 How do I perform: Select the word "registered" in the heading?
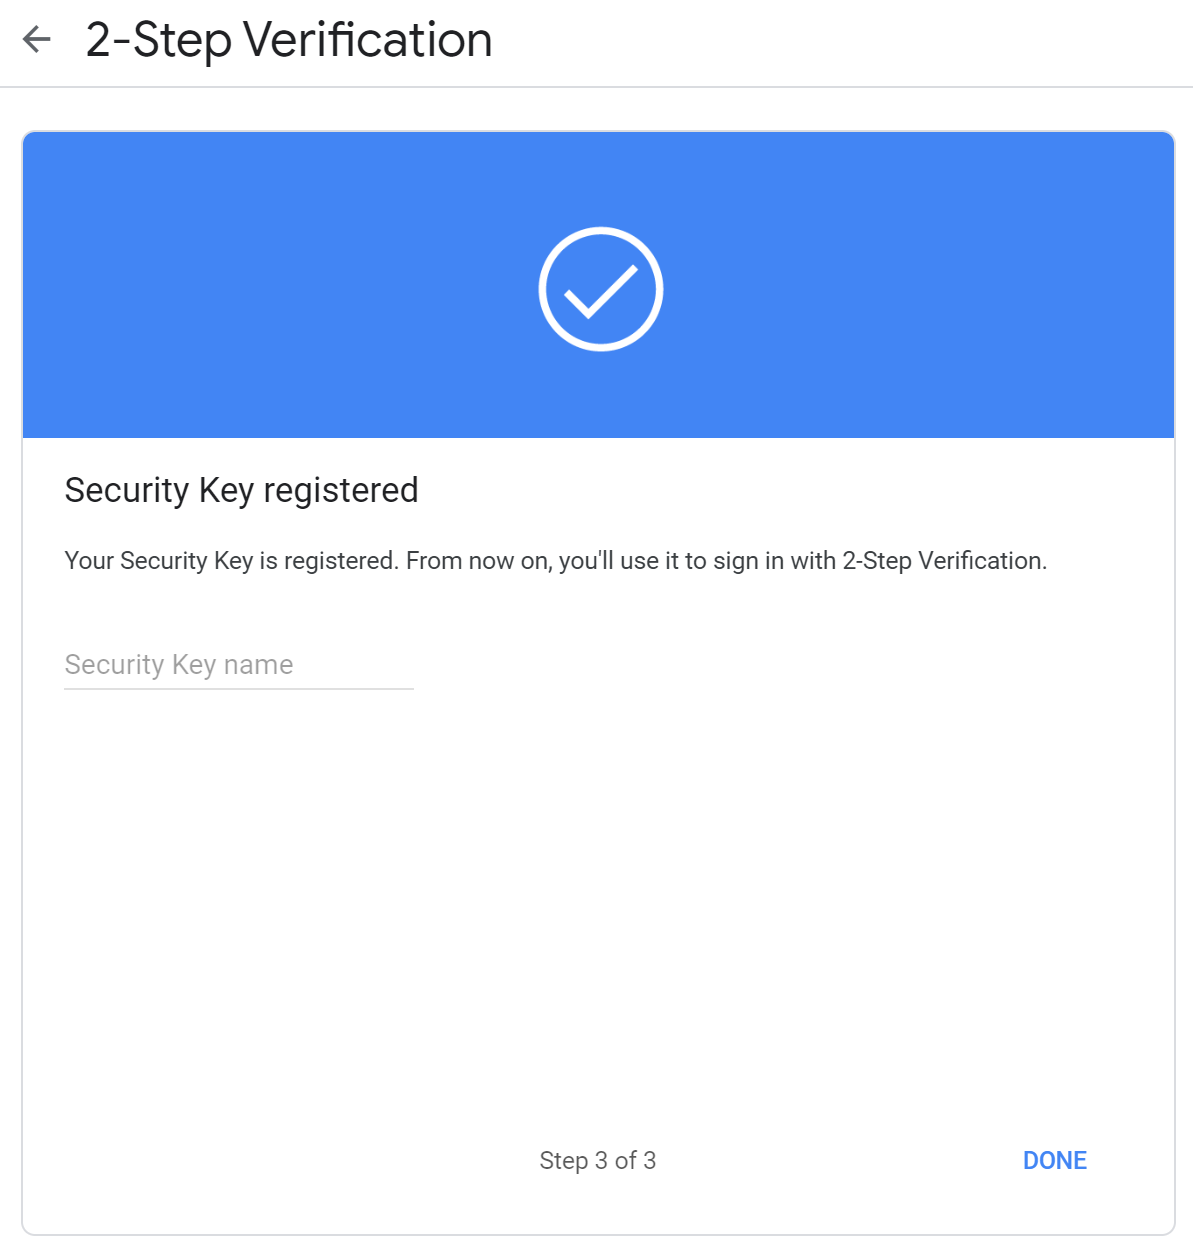(341, 490)
